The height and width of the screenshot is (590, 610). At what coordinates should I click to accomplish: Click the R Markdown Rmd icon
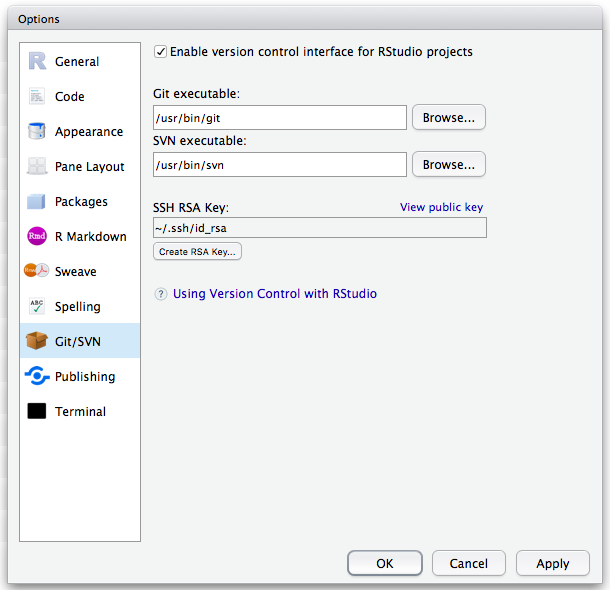(37, 236)
